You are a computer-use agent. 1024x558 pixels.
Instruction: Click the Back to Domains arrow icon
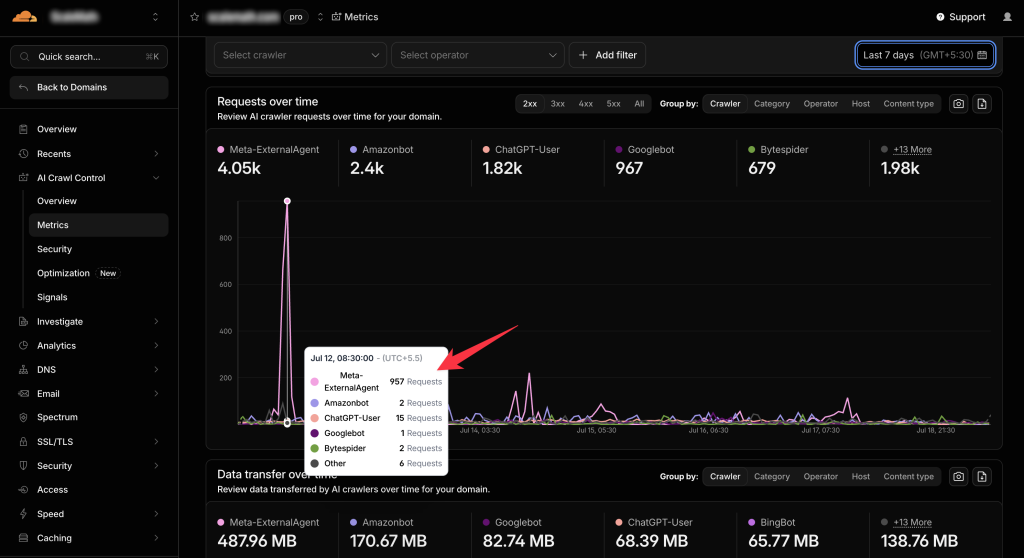[x=24, y=88]
